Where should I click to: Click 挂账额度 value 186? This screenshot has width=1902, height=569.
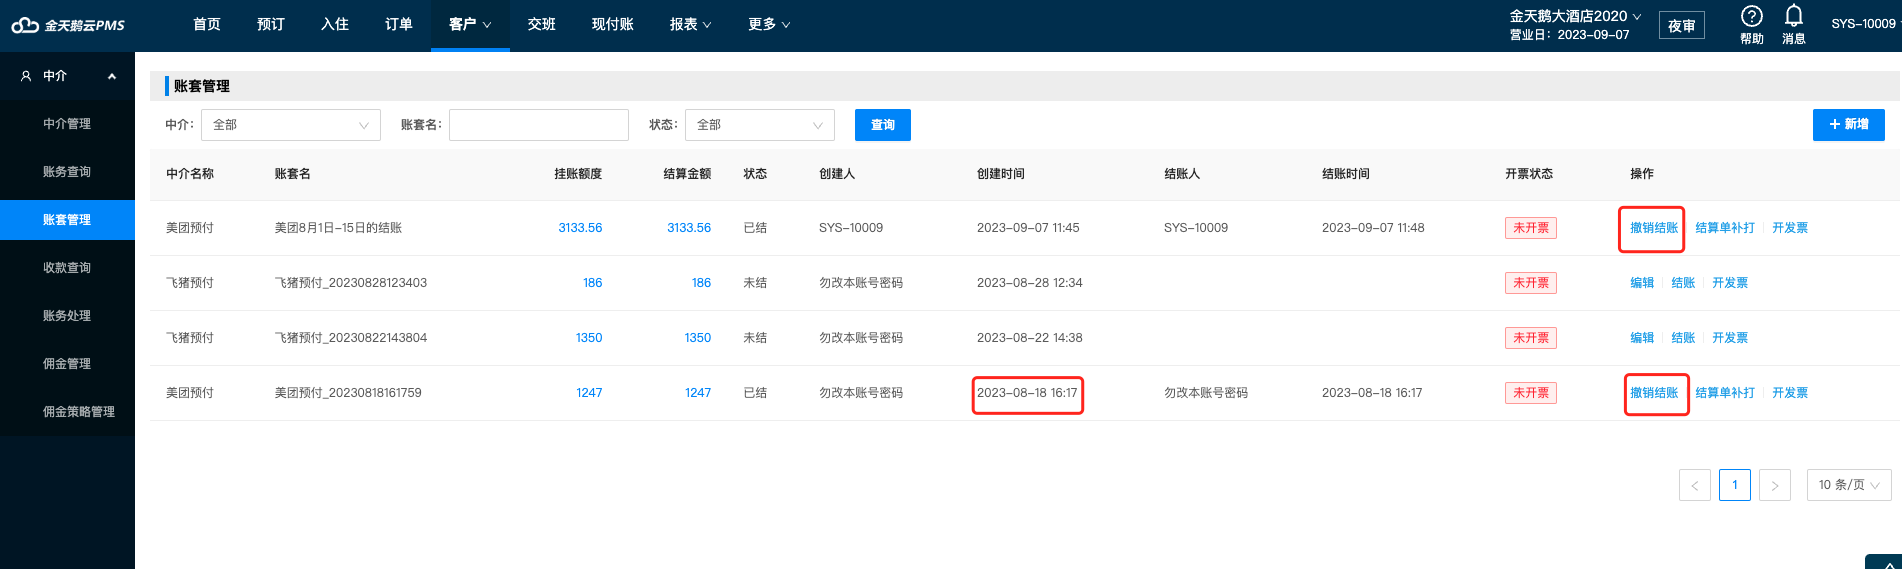pyautogui.click(x=593, y=283)
